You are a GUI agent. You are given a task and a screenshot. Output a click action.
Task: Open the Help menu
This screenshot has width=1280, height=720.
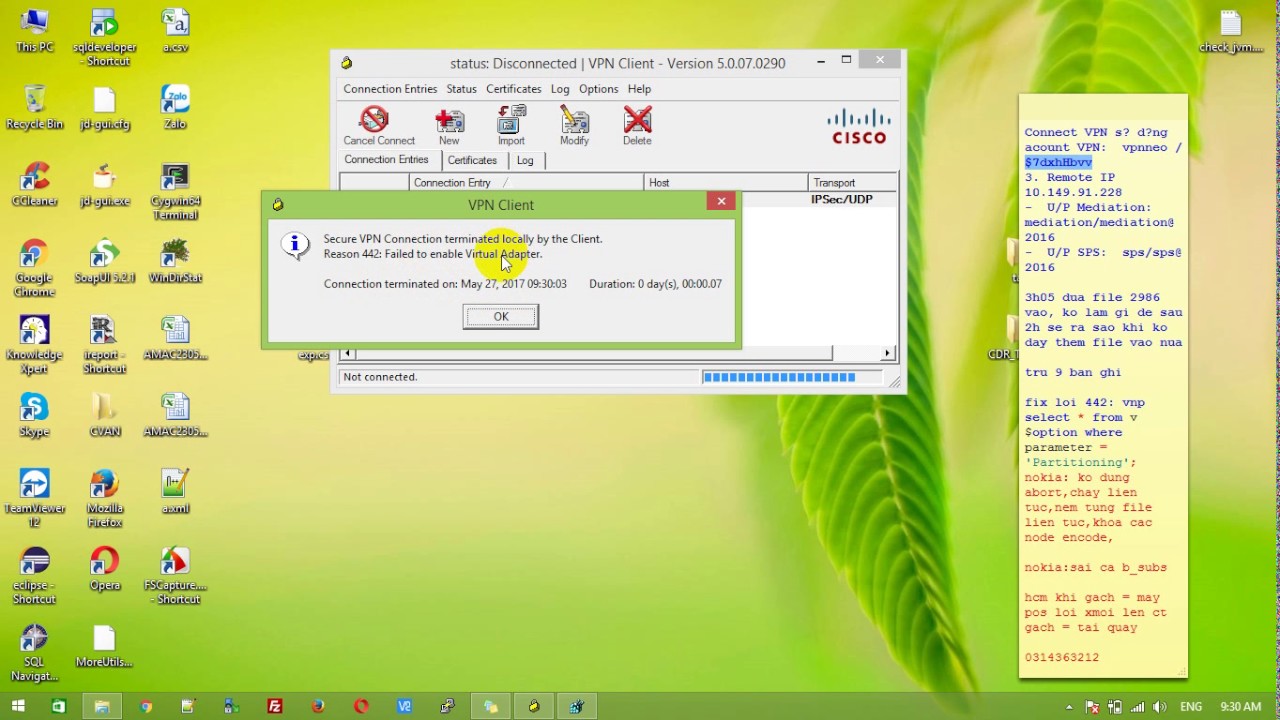pos(639,89)
